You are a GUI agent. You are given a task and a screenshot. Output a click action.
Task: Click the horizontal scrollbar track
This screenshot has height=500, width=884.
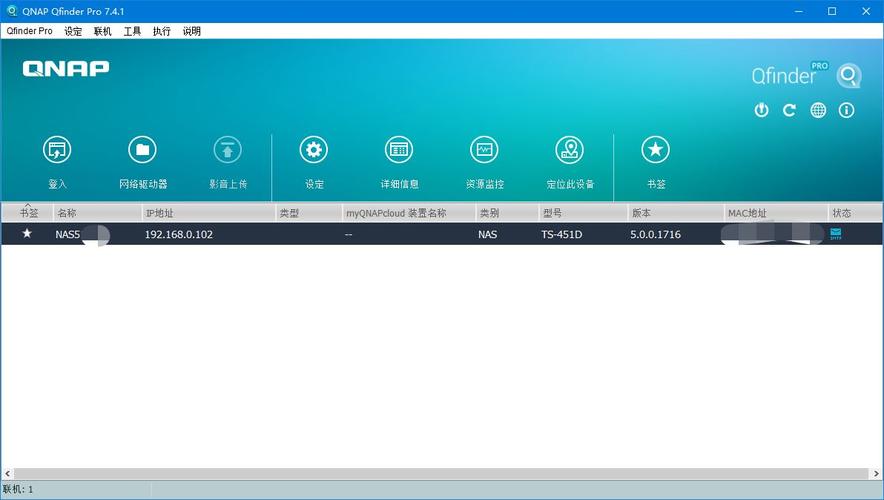click(x=441, y=474)
